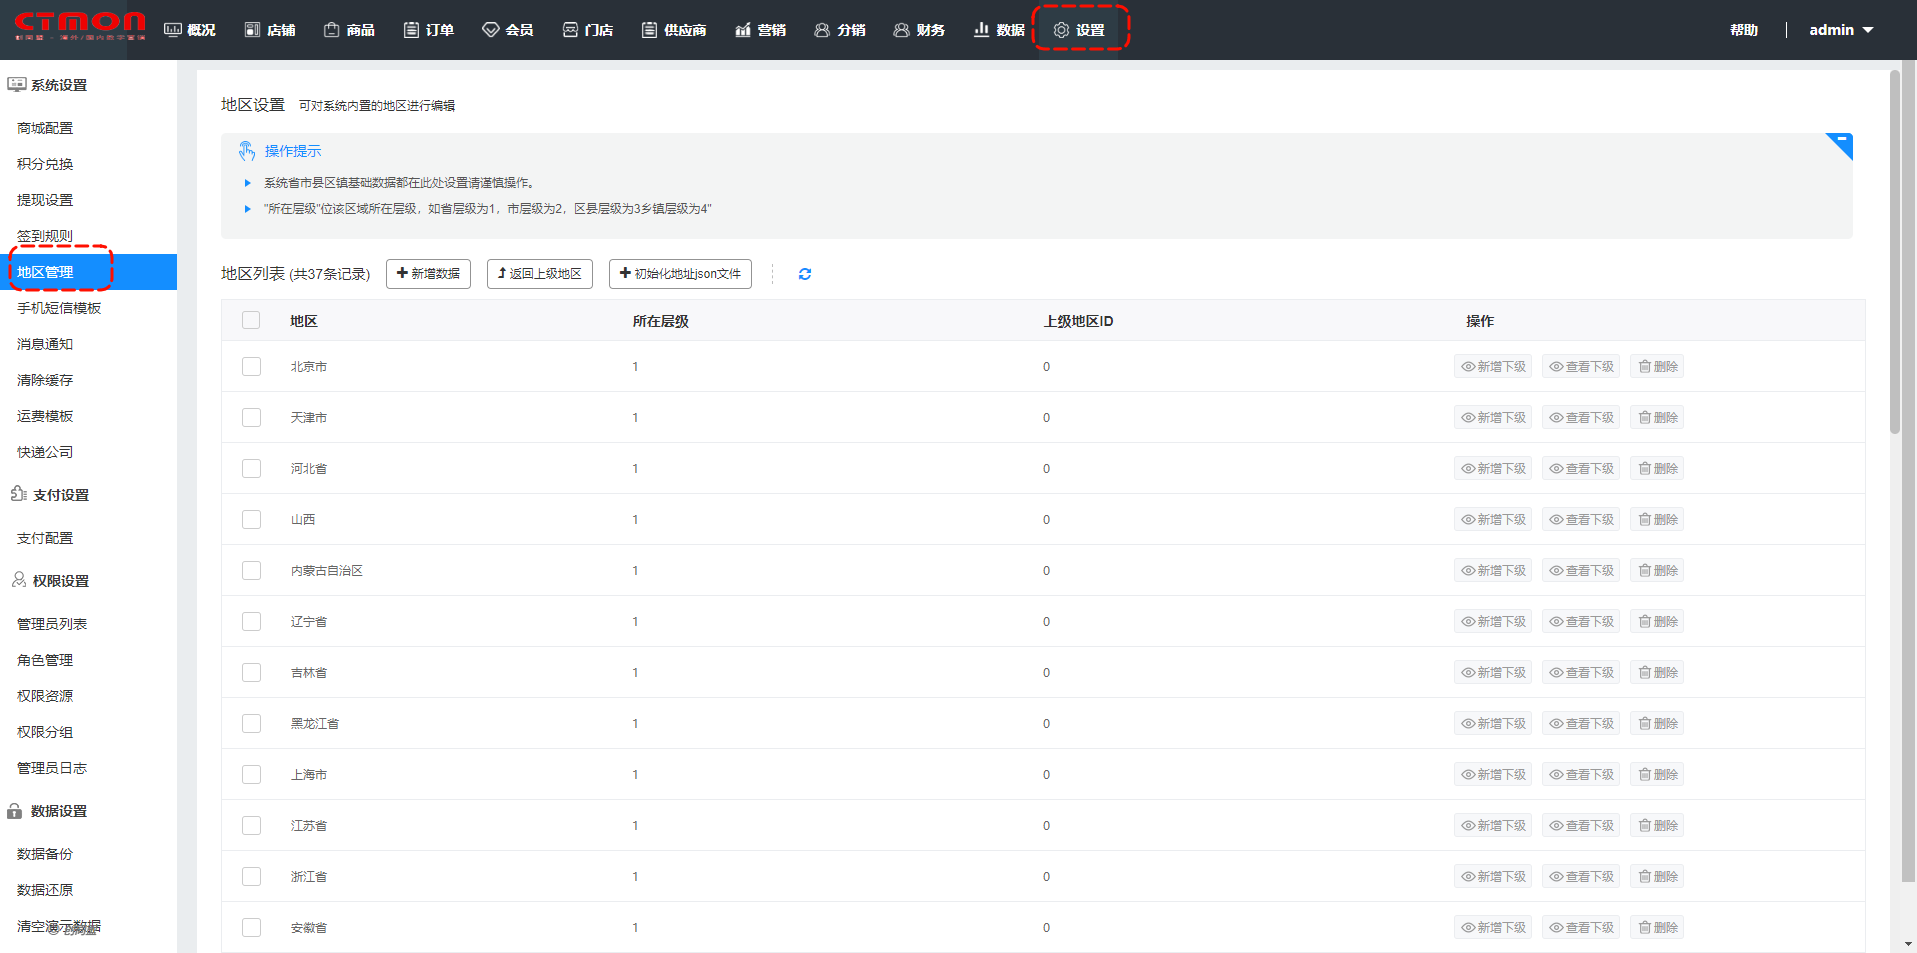Click the blue refresh icon beside the list buttons
The height and width of the screenshot is (953, 1917).
(x=804, y=274)
